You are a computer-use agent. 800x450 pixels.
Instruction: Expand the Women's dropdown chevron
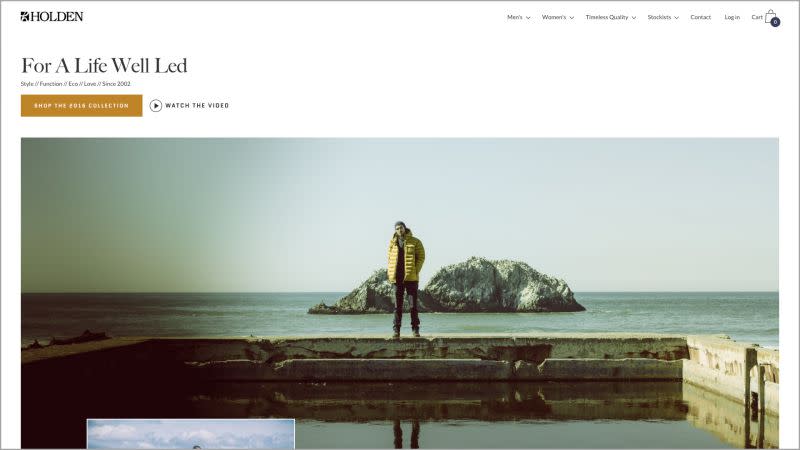[571, 18]
